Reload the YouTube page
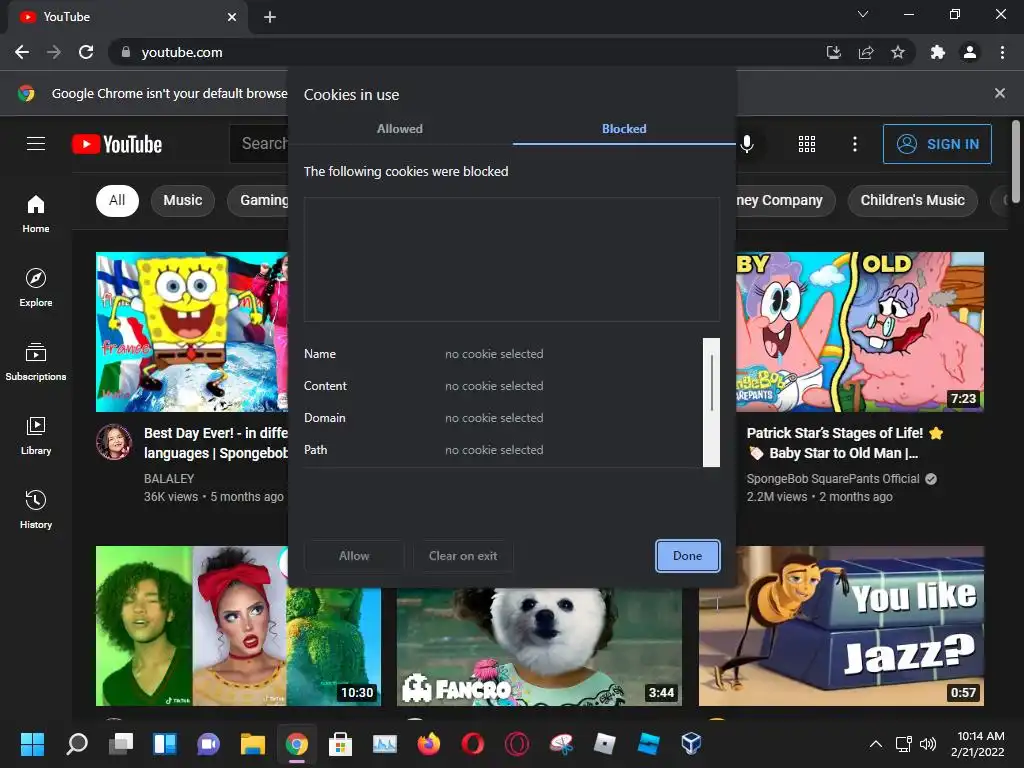 (x=86, y=52)
